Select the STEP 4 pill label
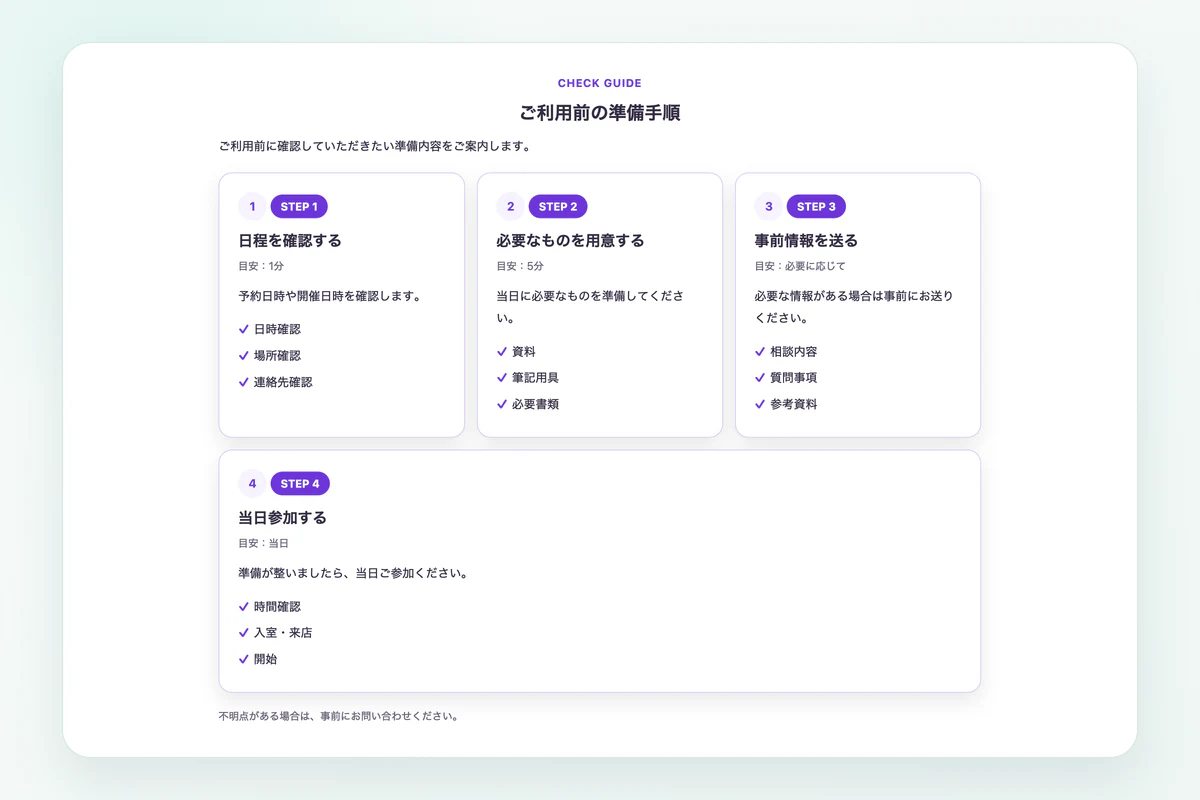The width and height of the screenshot is (1200, 800). [300, 484]
